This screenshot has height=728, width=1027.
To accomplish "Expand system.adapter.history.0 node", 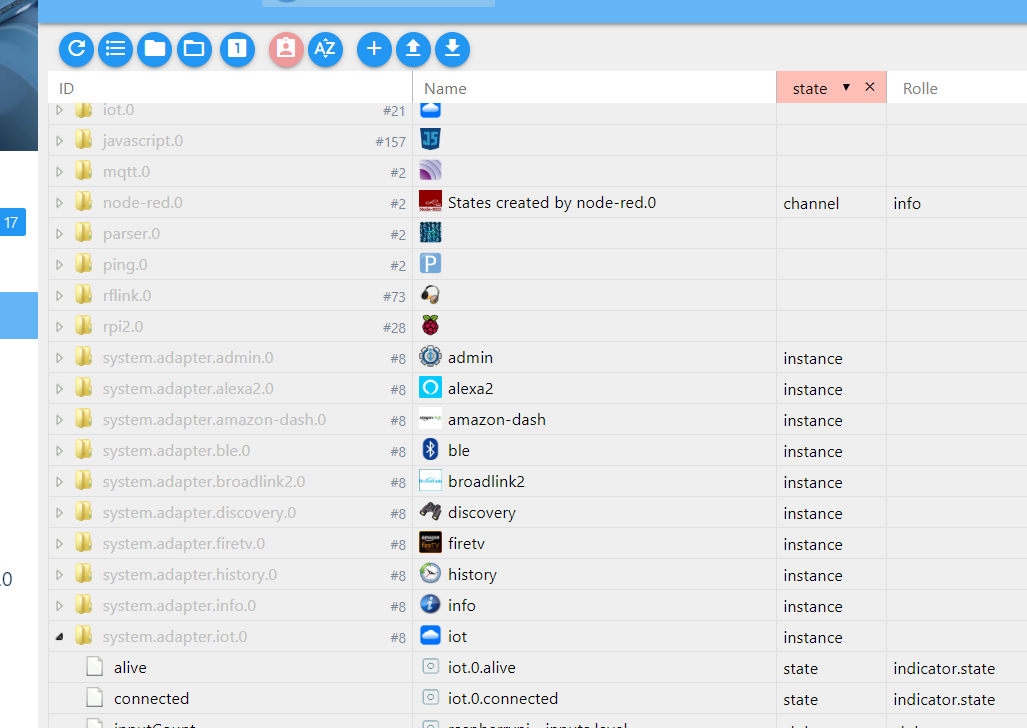I will point(60,575).
